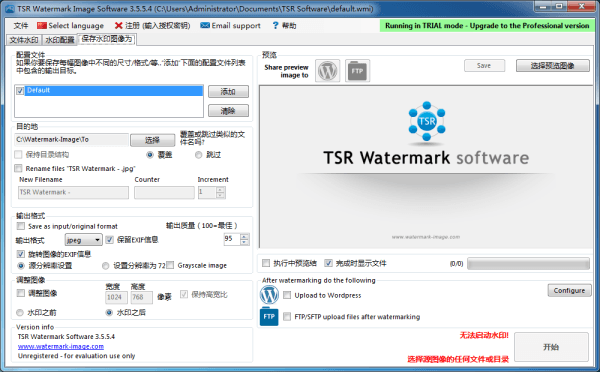Click the question mark help icon
The height and width of the screenshot is (372, 600).
(x=276, y=26)
